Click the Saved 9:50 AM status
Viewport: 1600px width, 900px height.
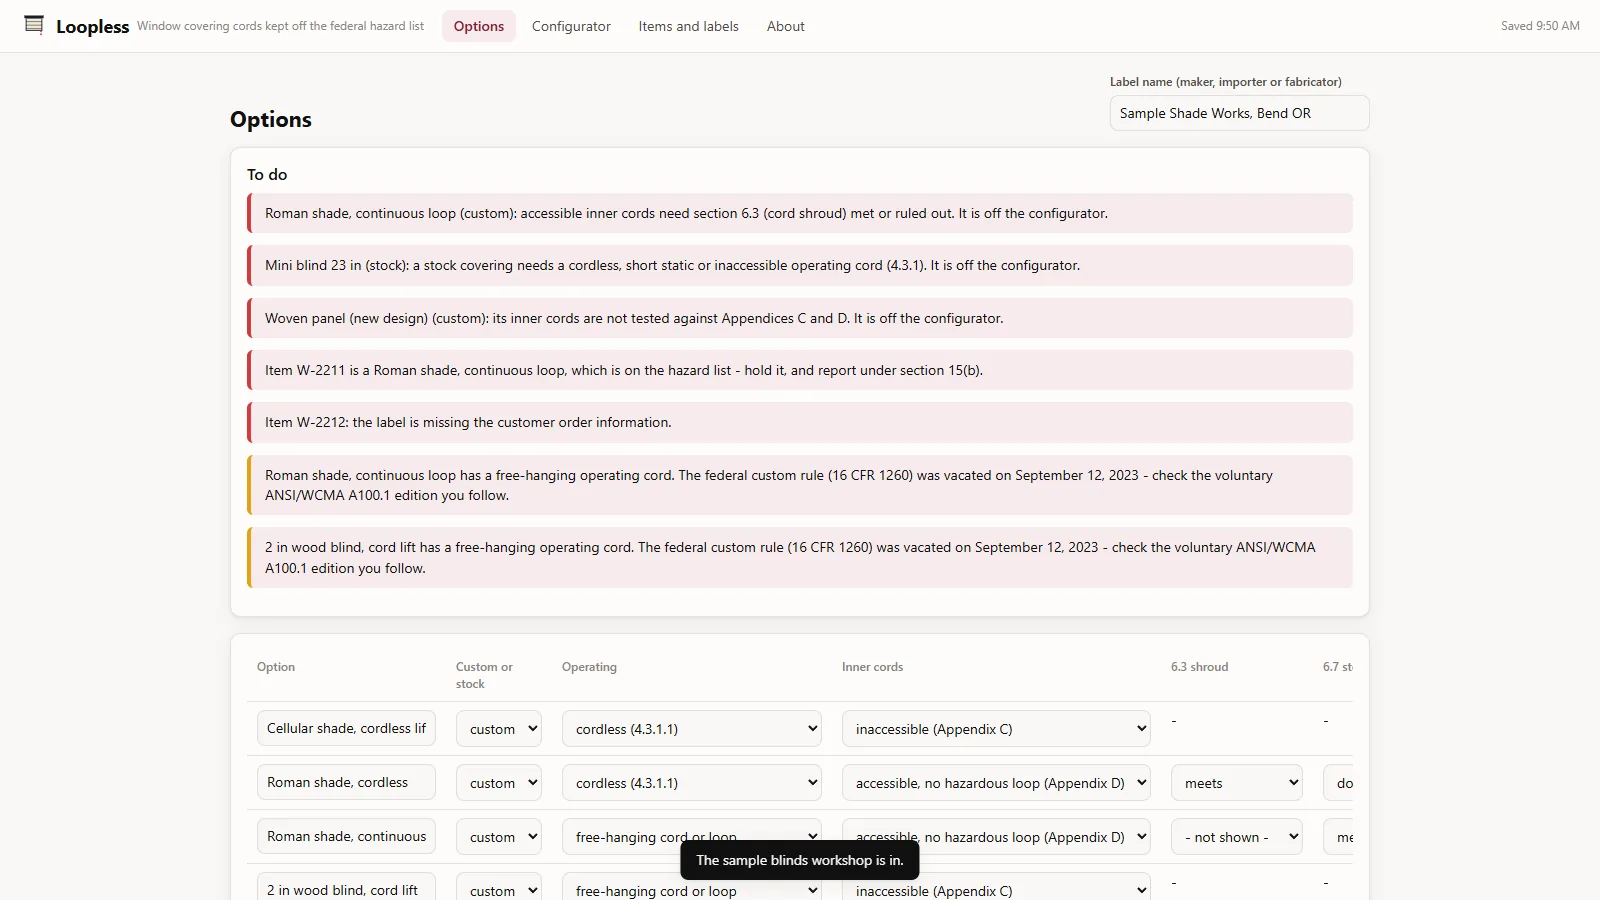coord(1540,26)
